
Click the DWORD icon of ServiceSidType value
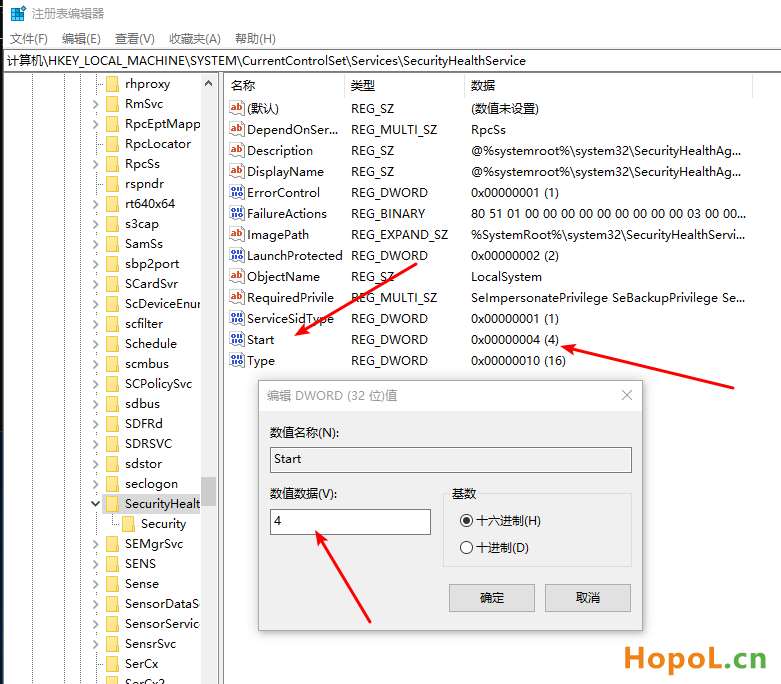click(237, 318)
